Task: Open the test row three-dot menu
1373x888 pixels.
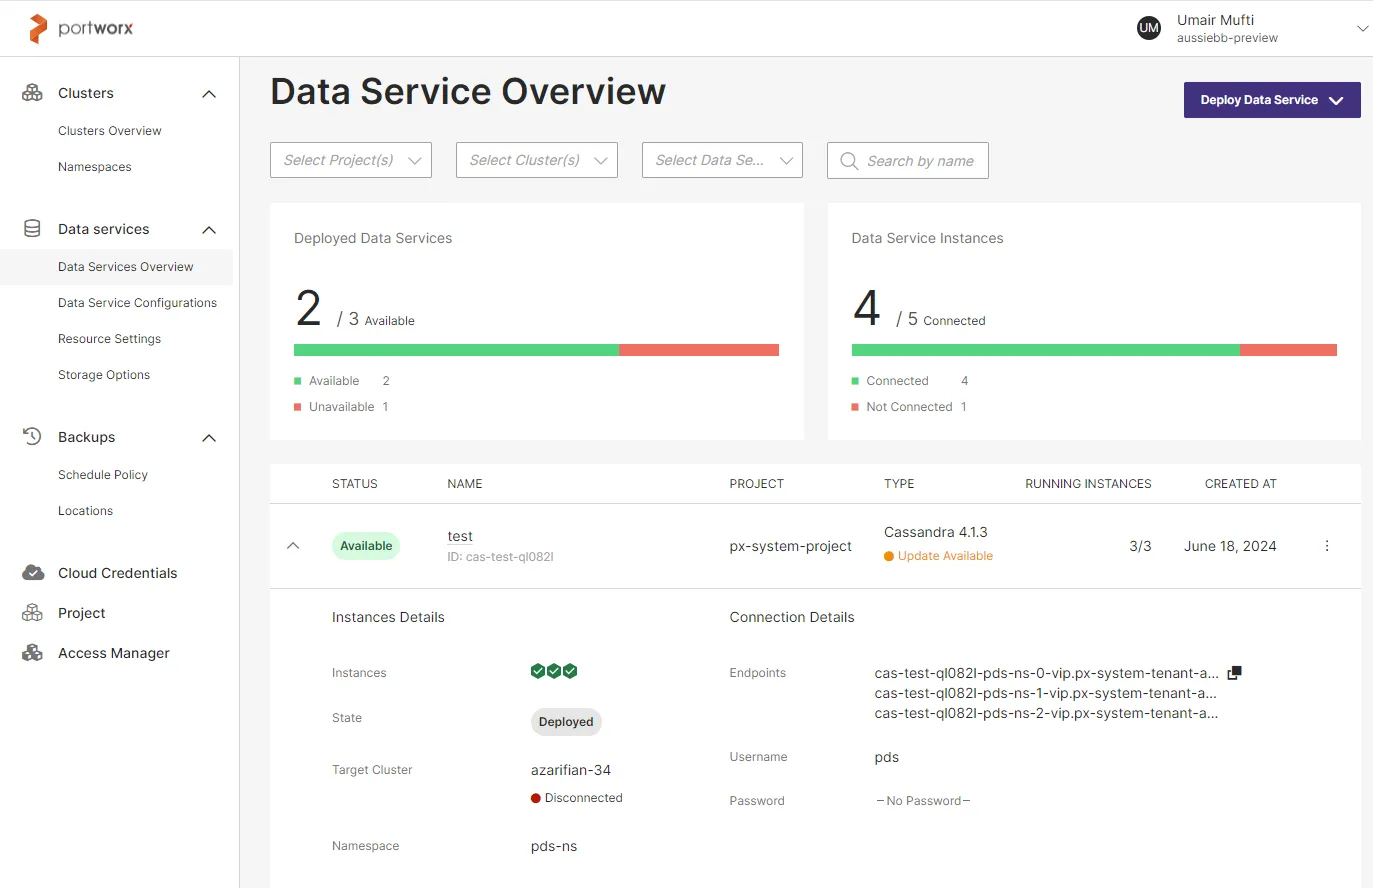Action: [1327, 546]
